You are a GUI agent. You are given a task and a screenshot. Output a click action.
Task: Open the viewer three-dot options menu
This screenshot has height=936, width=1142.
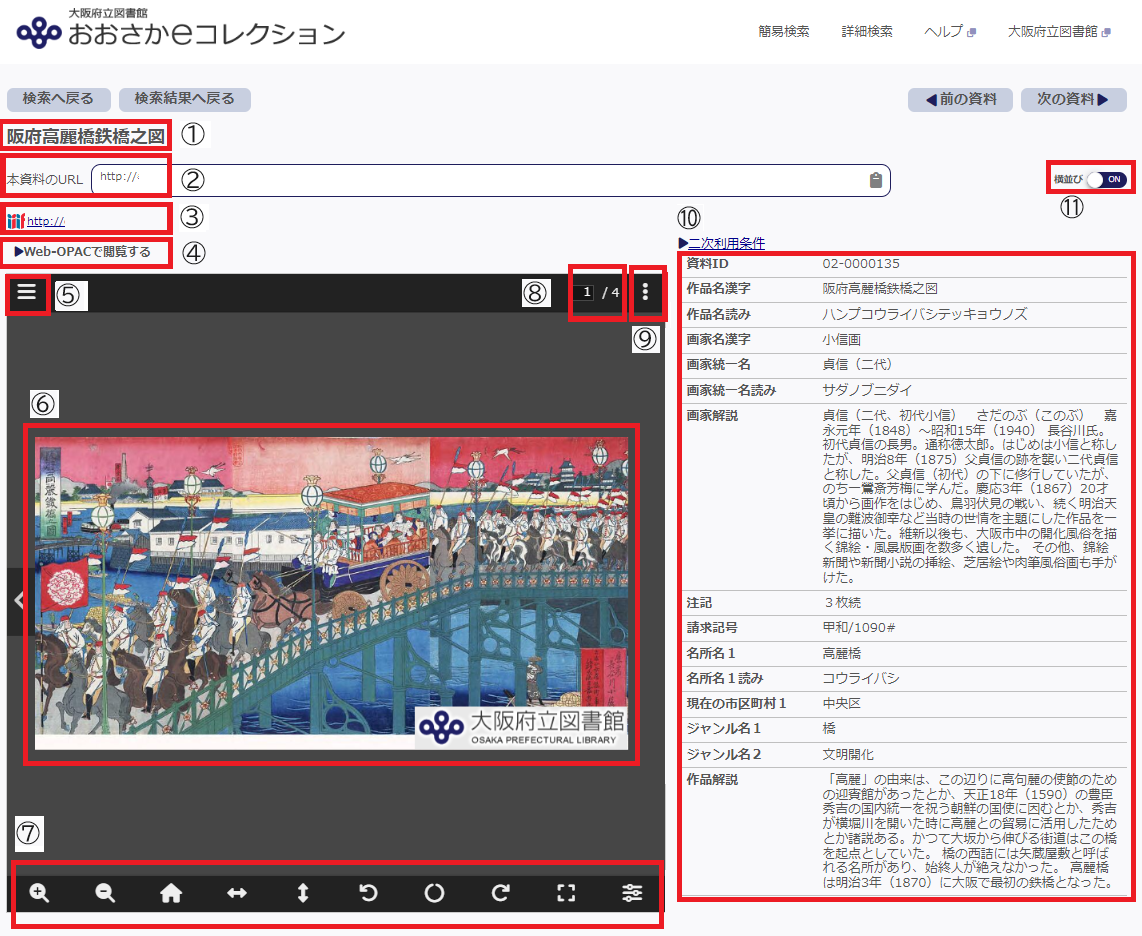(645, 292)
